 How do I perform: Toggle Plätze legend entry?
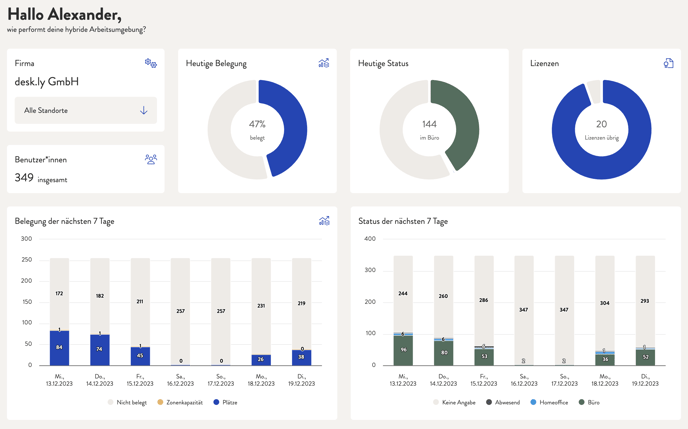pos(225,402)
